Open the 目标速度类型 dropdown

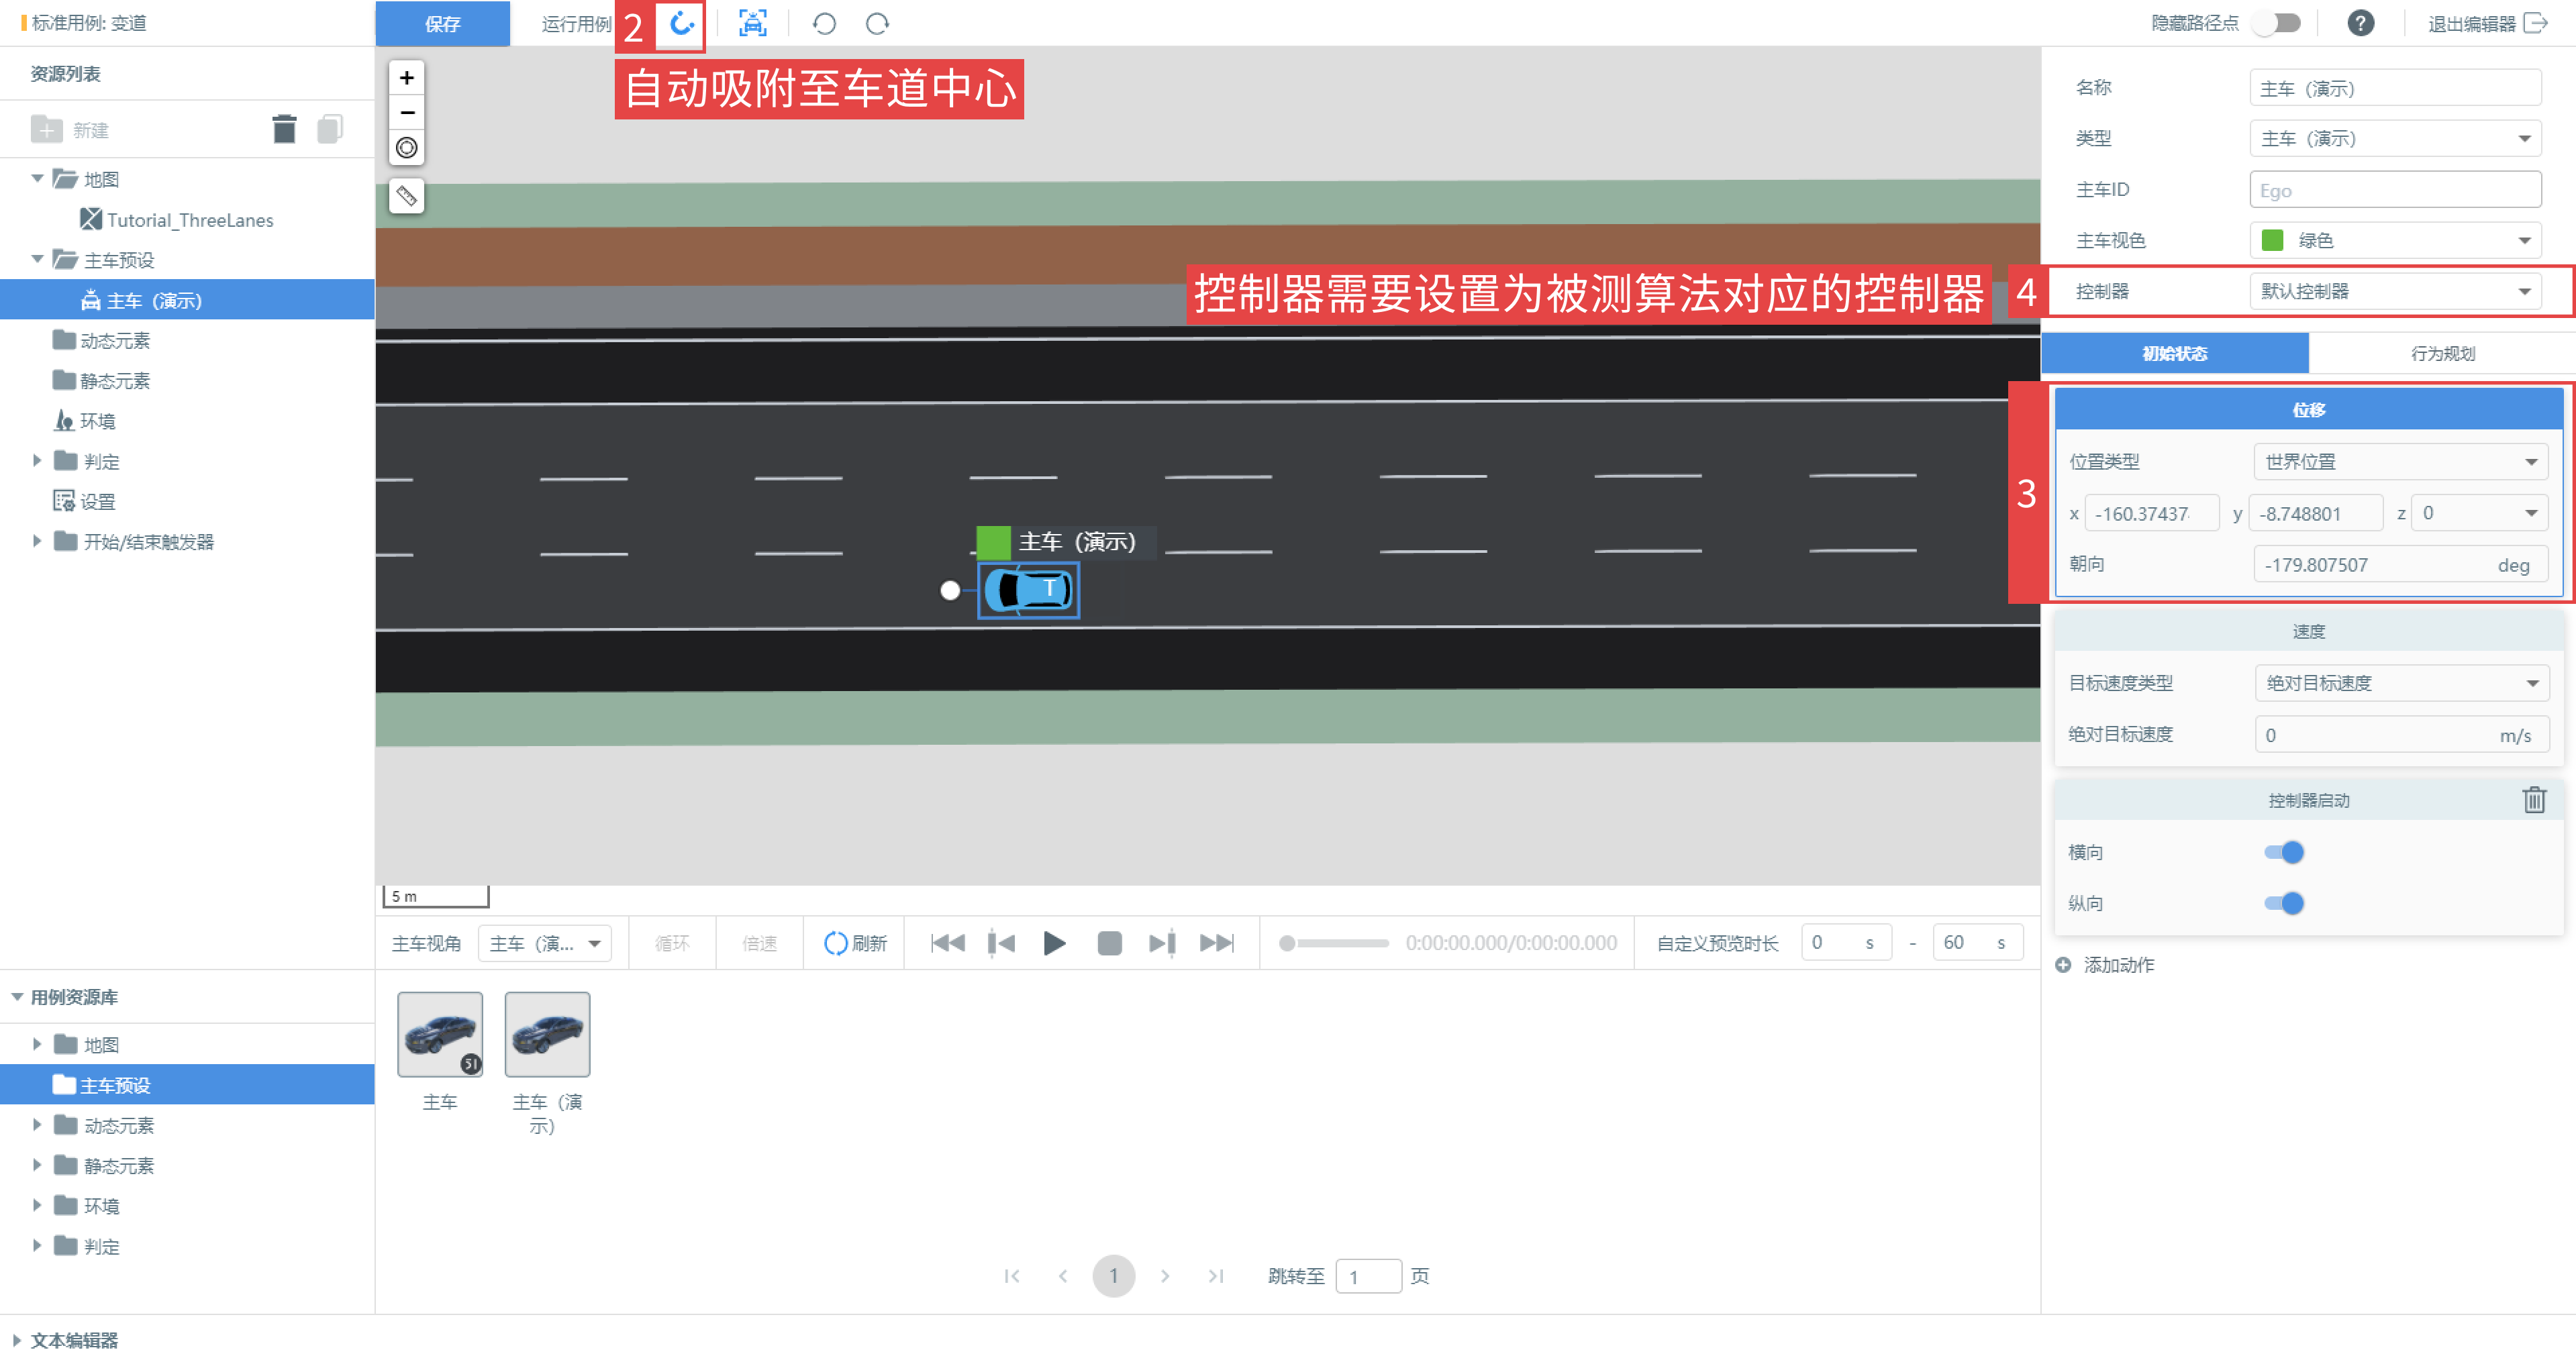[x=2401, y=683]
